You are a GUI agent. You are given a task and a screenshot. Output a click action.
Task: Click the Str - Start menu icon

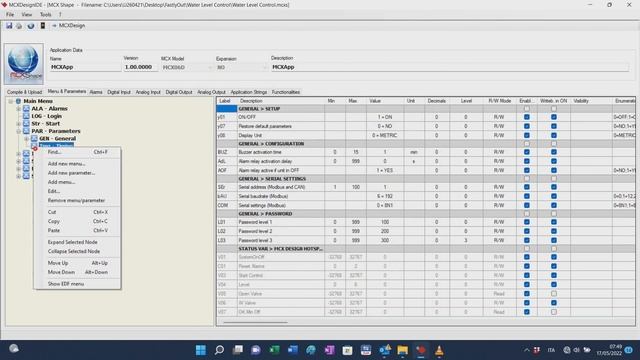tap(27, 123)
